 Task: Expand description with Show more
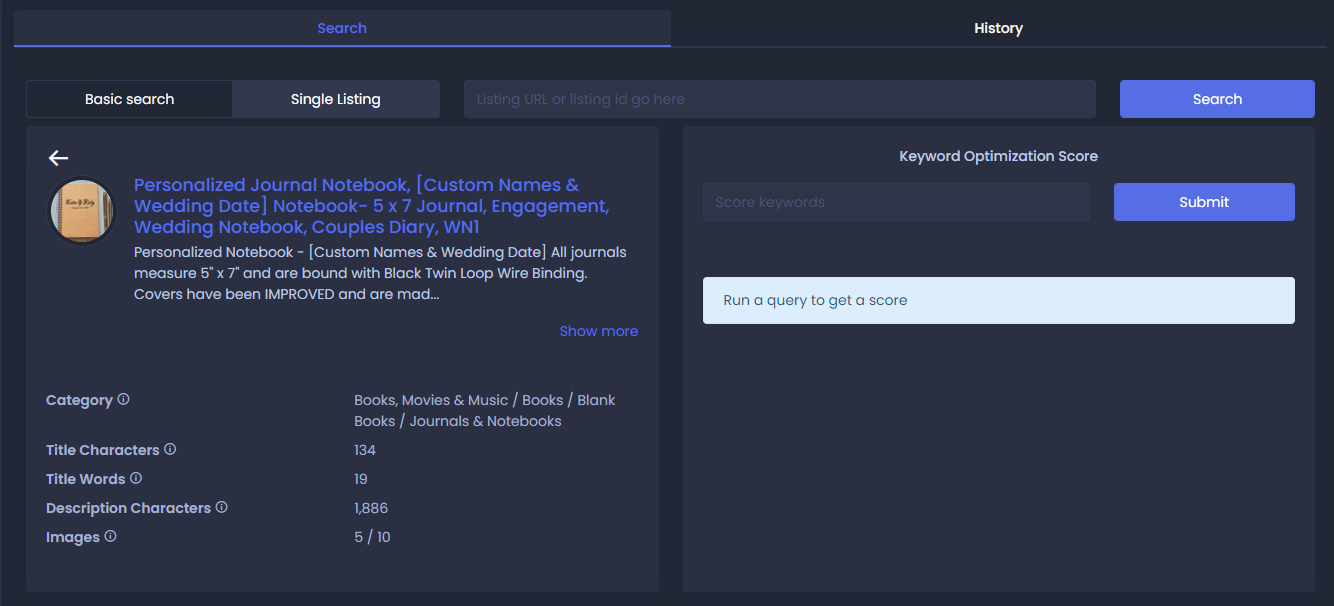pos(599,331)
